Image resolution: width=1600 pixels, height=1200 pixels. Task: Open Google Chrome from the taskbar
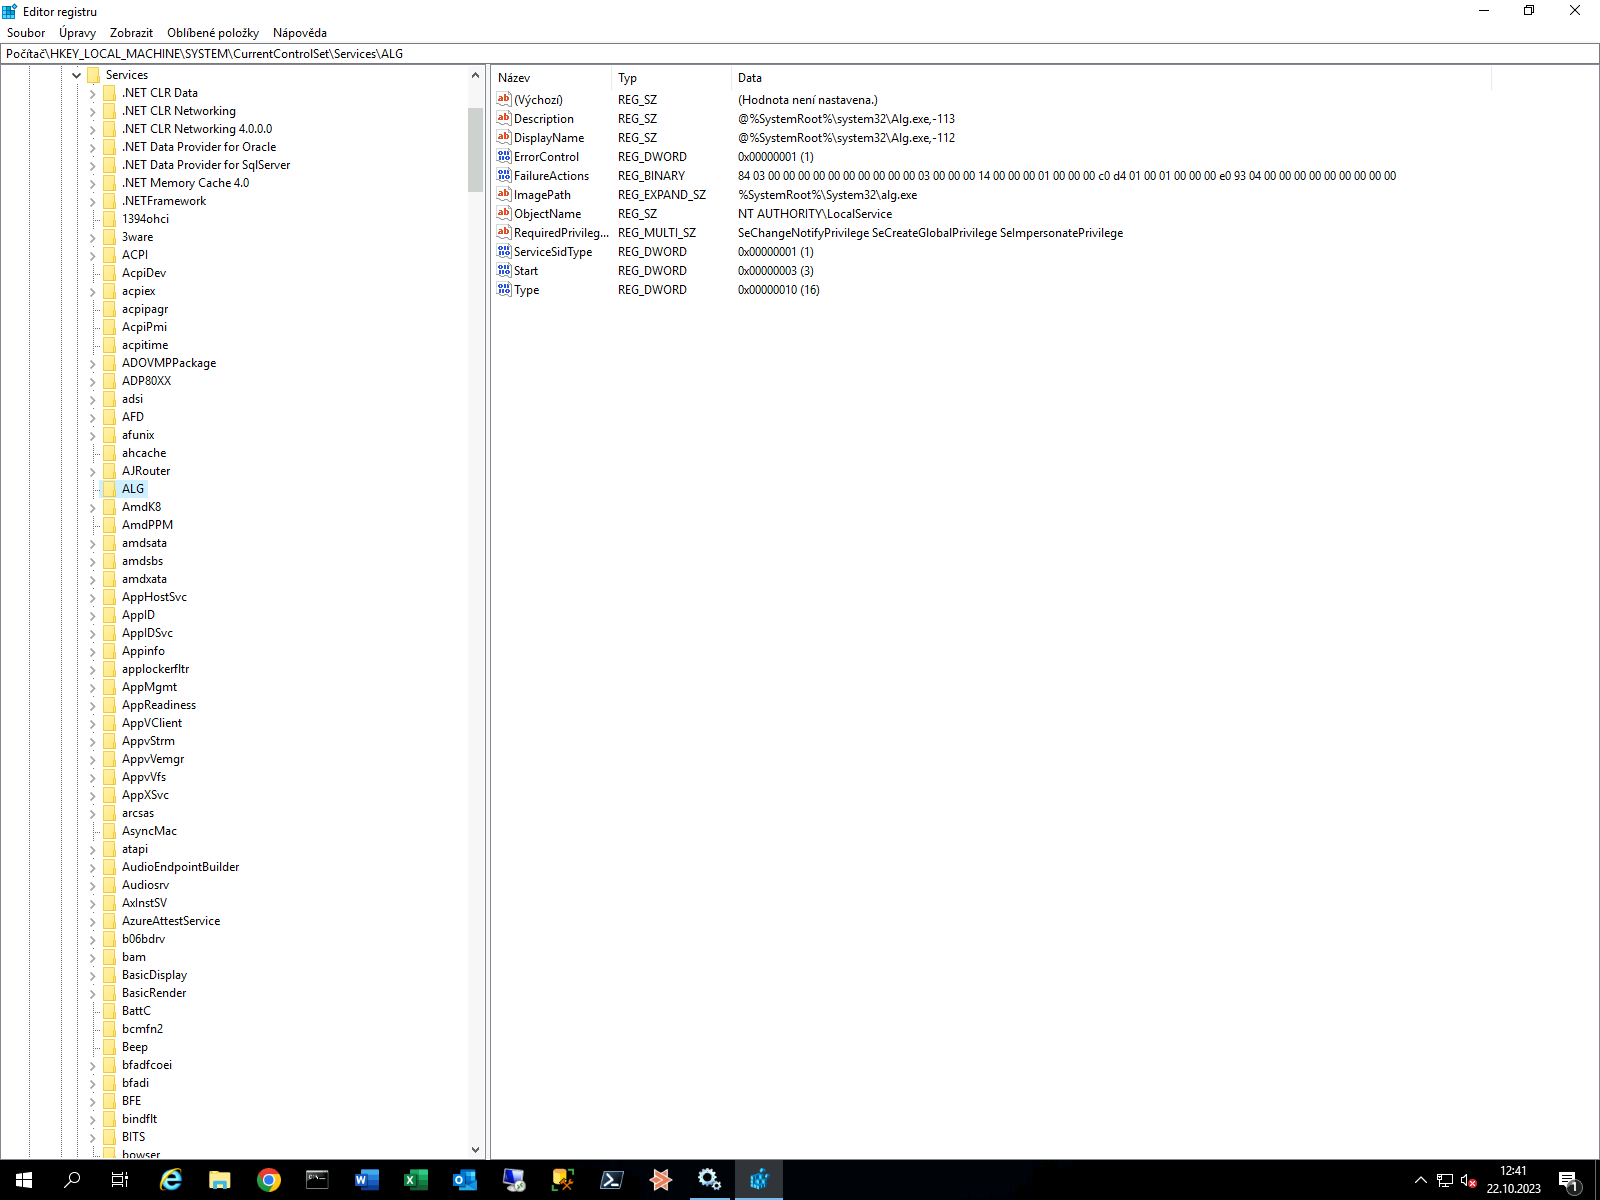point(268,1180)
